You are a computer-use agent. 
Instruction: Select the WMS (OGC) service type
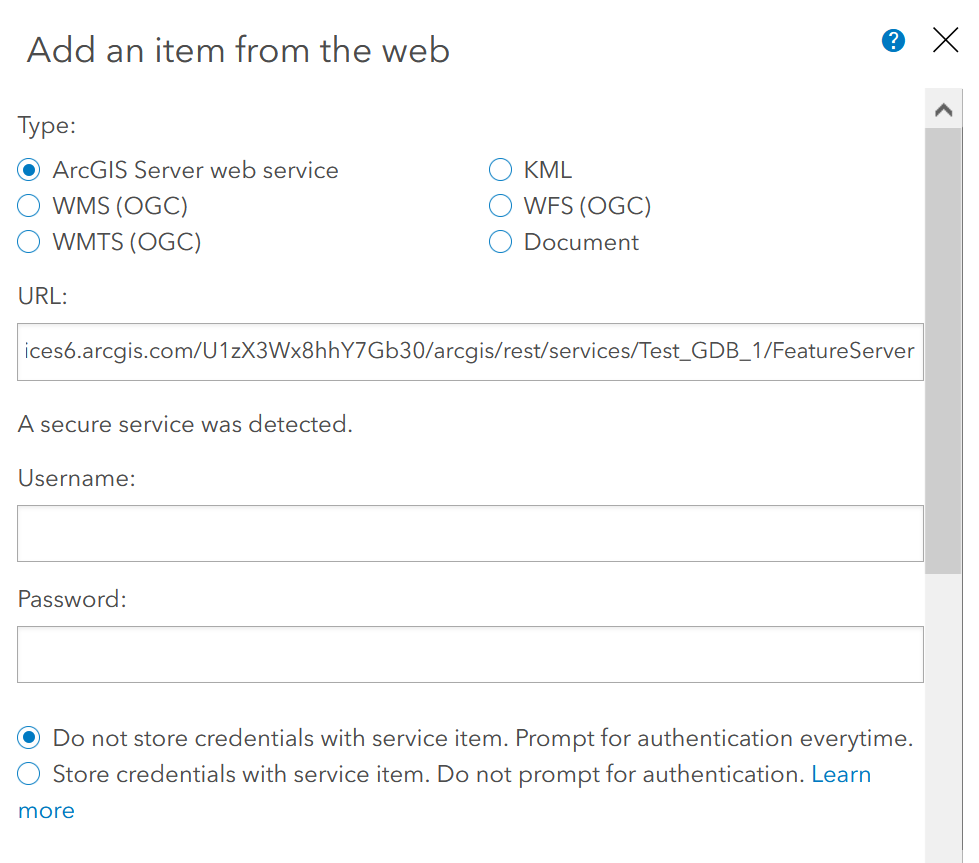pyautogui.click(x=28, y=206)
